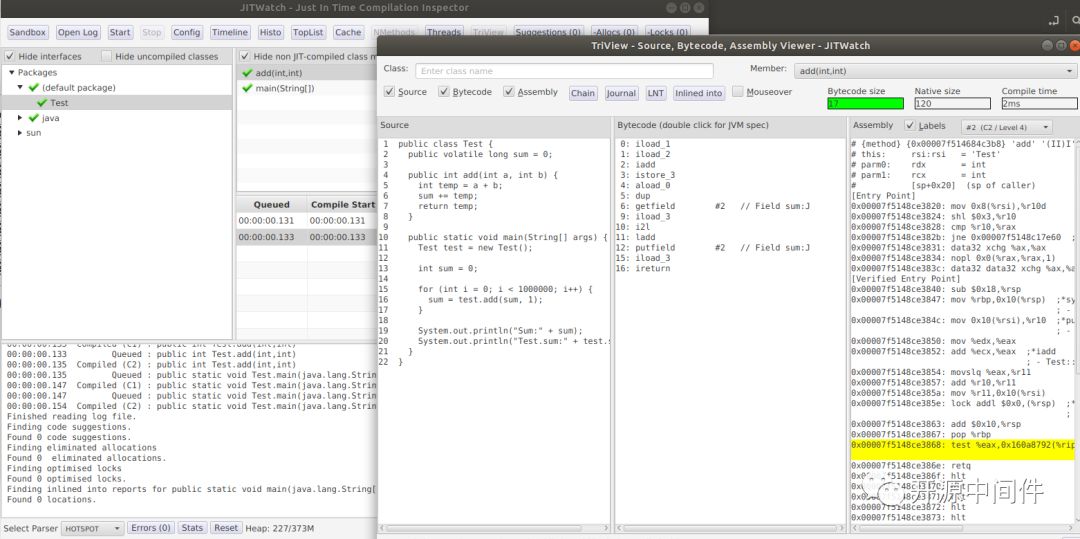Click in the Enter class name field
Screen dimensions: 1080x539
tap(564, 71)
